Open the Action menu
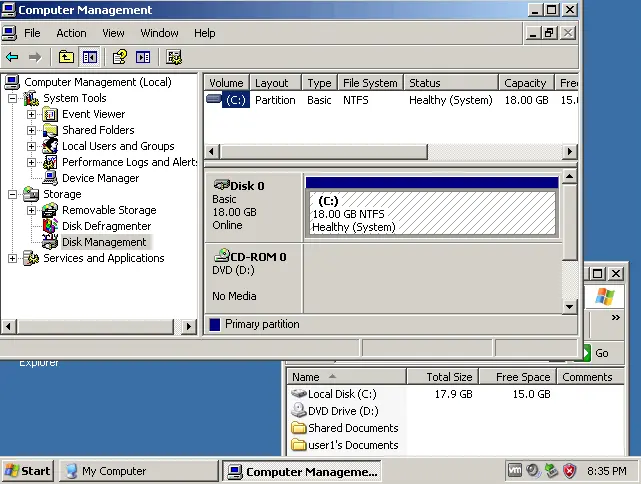 (x=71, y=33)
